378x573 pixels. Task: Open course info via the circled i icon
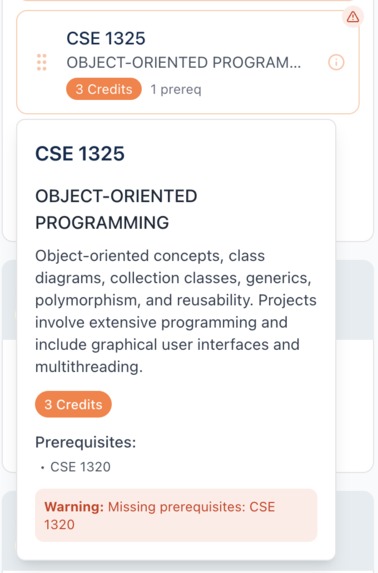[x=336, y=62]
